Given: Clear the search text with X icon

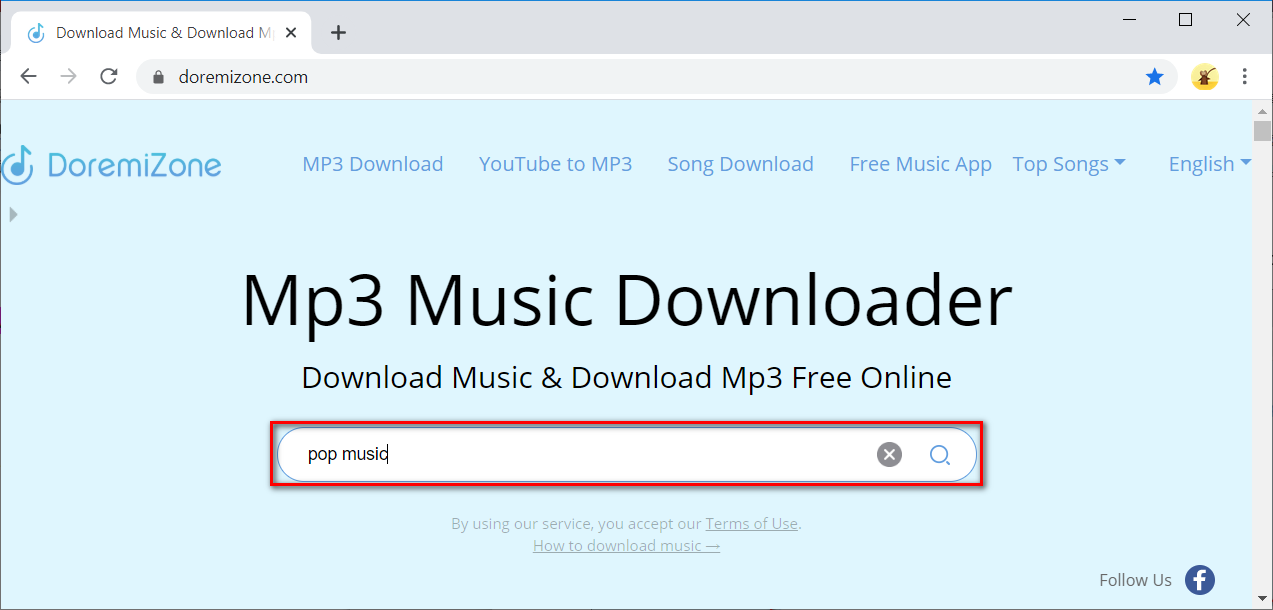Looking at the screenshot, I should coord(889,455).
